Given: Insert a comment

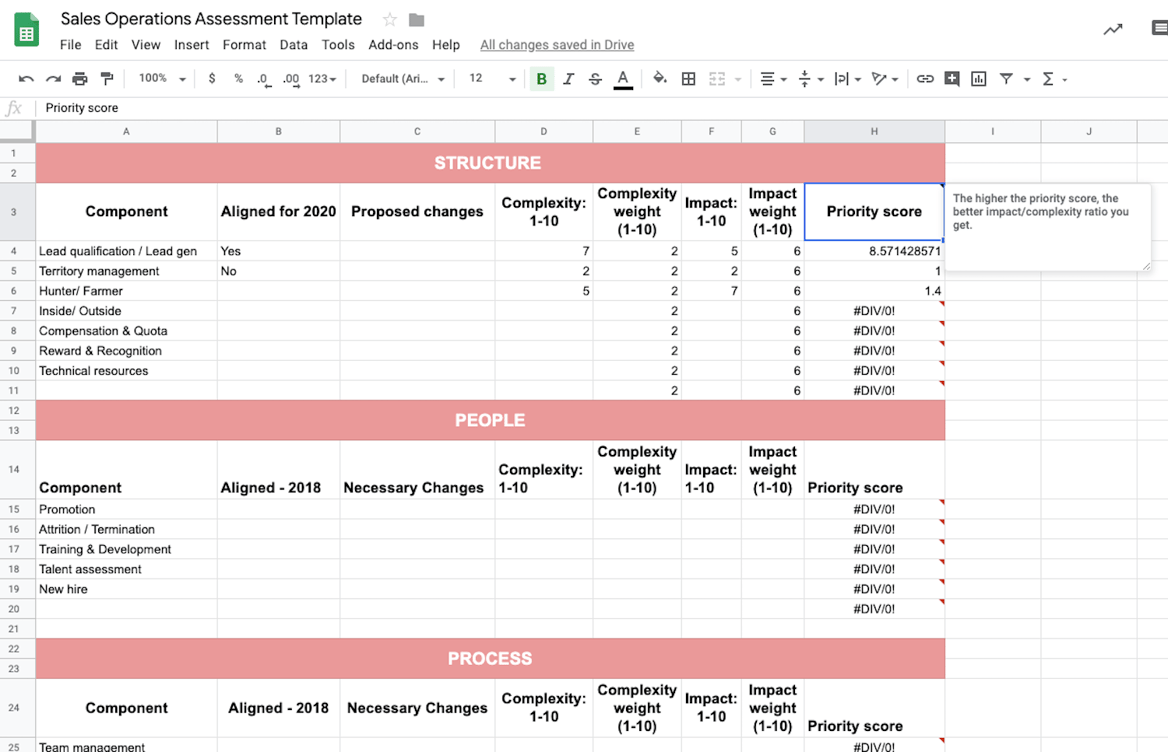Looking at the screenshot, I should [x=952, y=78].
